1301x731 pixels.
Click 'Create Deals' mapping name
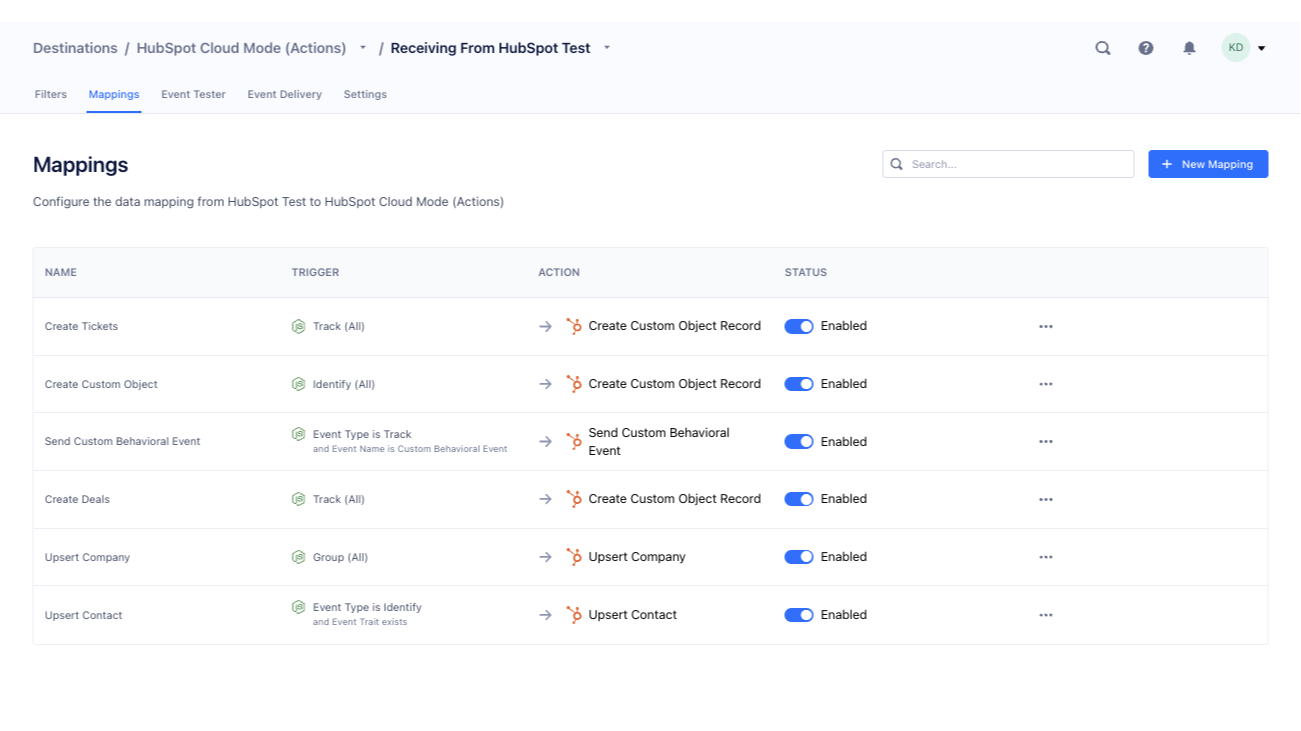(77, 499)
